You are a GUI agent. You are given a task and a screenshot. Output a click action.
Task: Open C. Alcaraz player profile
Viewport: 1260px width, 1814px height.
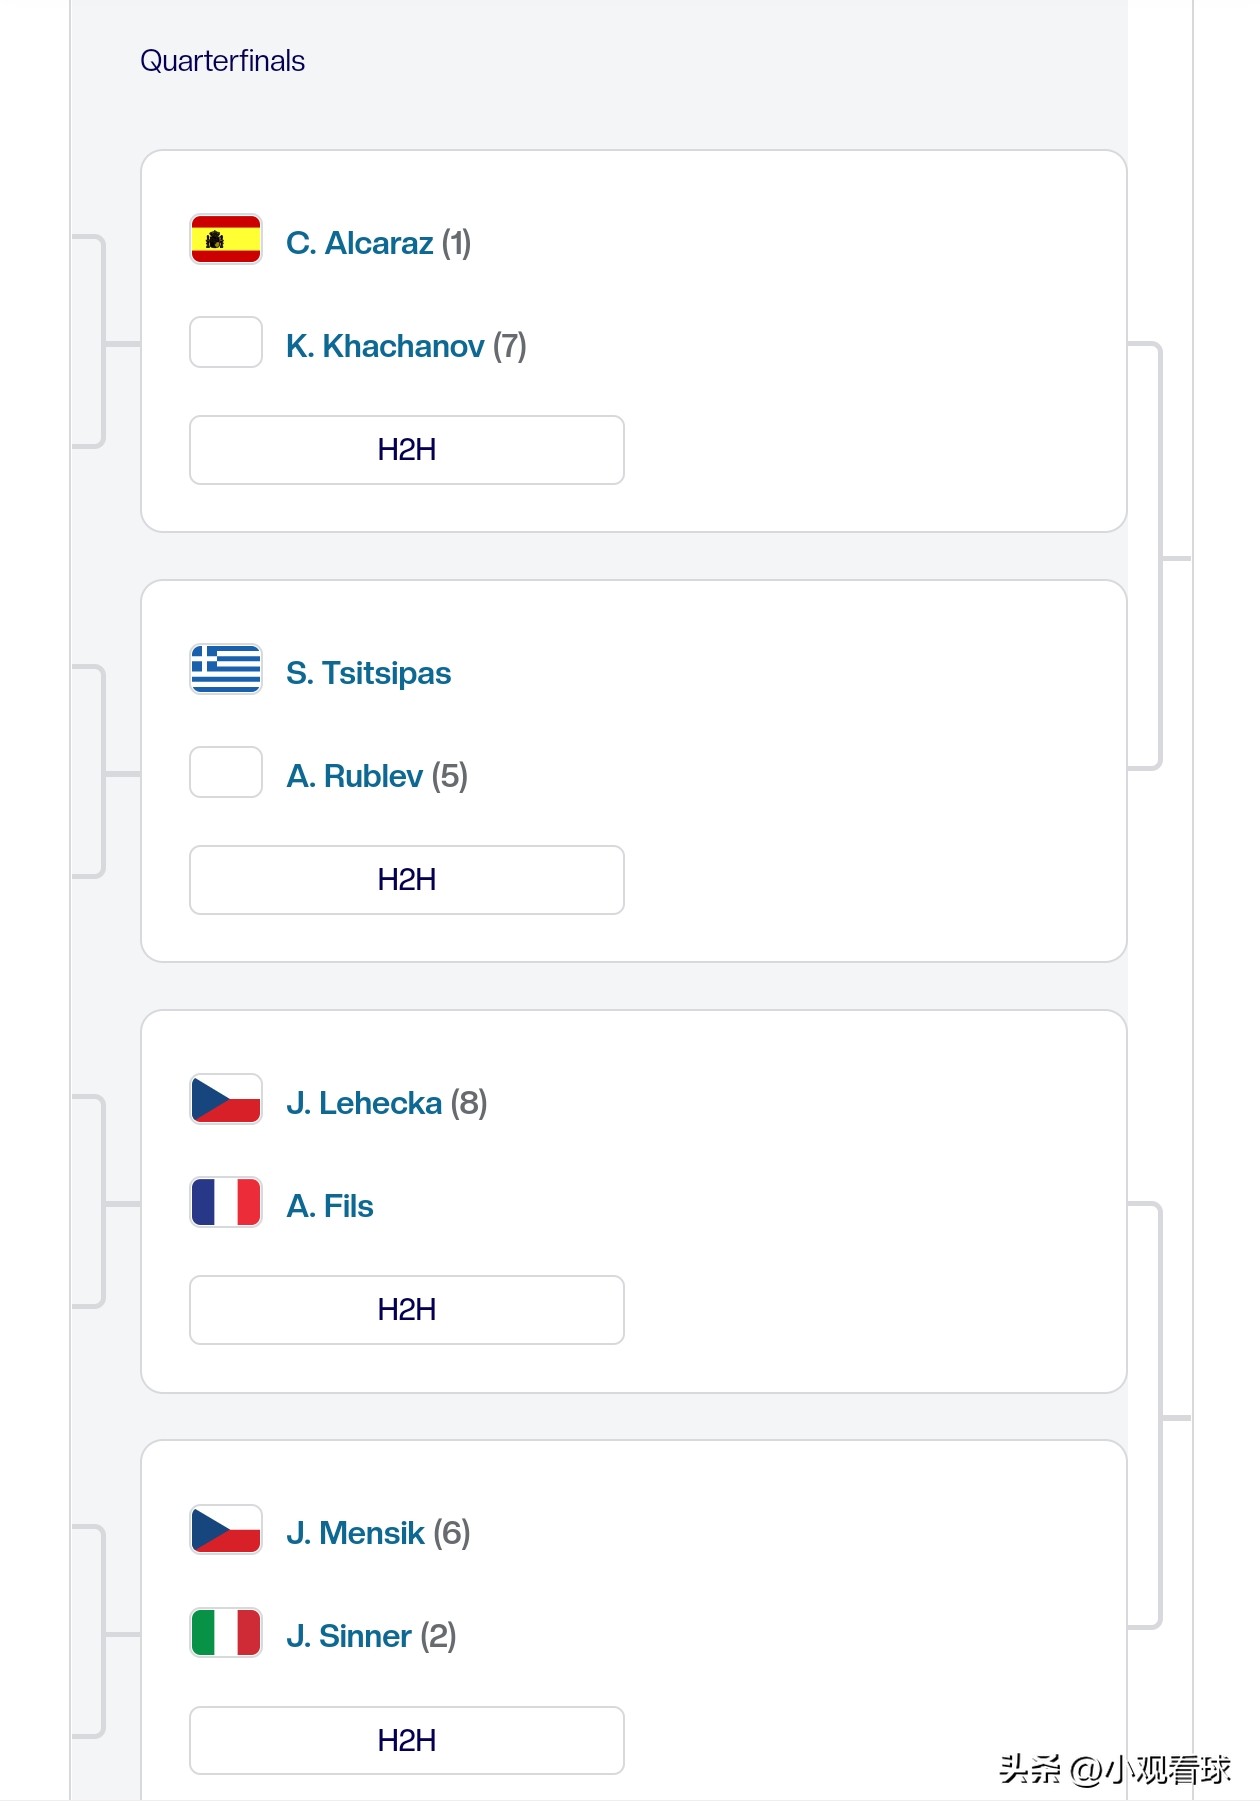click(360, 243)
